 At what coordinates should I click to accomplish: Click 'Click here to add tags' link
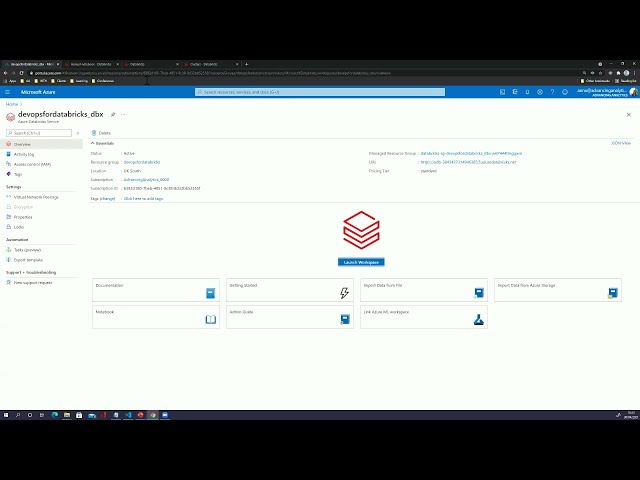pos(143,199)
